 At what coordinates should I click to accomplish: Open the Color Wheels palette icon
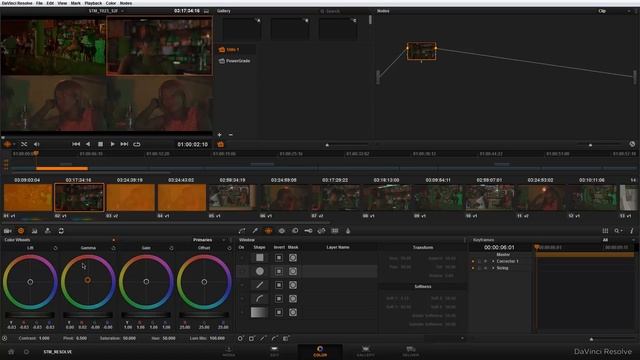coord(21,231)
